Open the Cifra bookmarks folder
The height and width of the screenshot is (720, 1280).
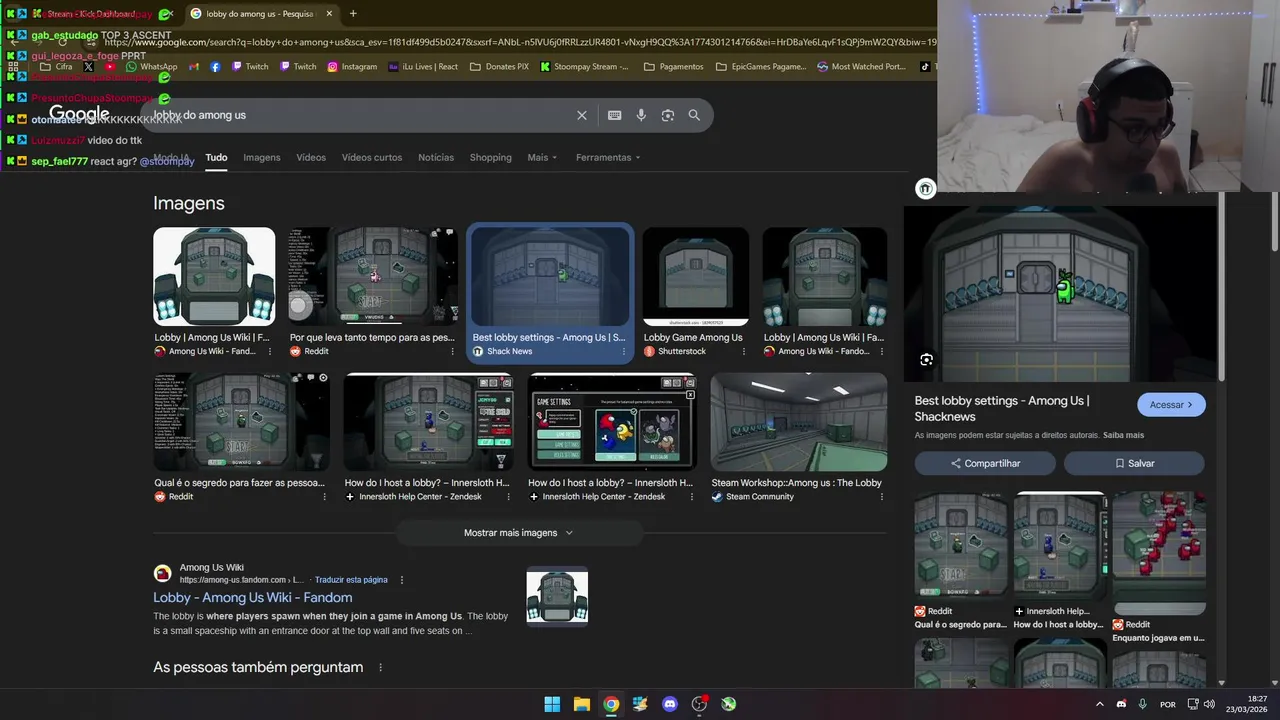(56, 67)
